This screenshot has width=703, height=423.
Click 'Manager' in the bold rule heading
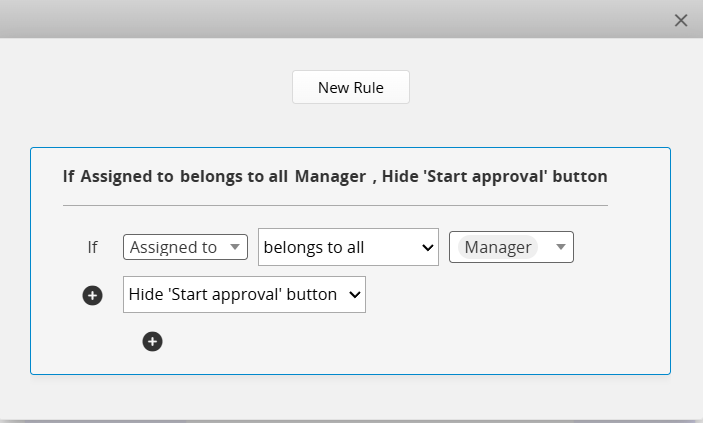tap(330, 176)
